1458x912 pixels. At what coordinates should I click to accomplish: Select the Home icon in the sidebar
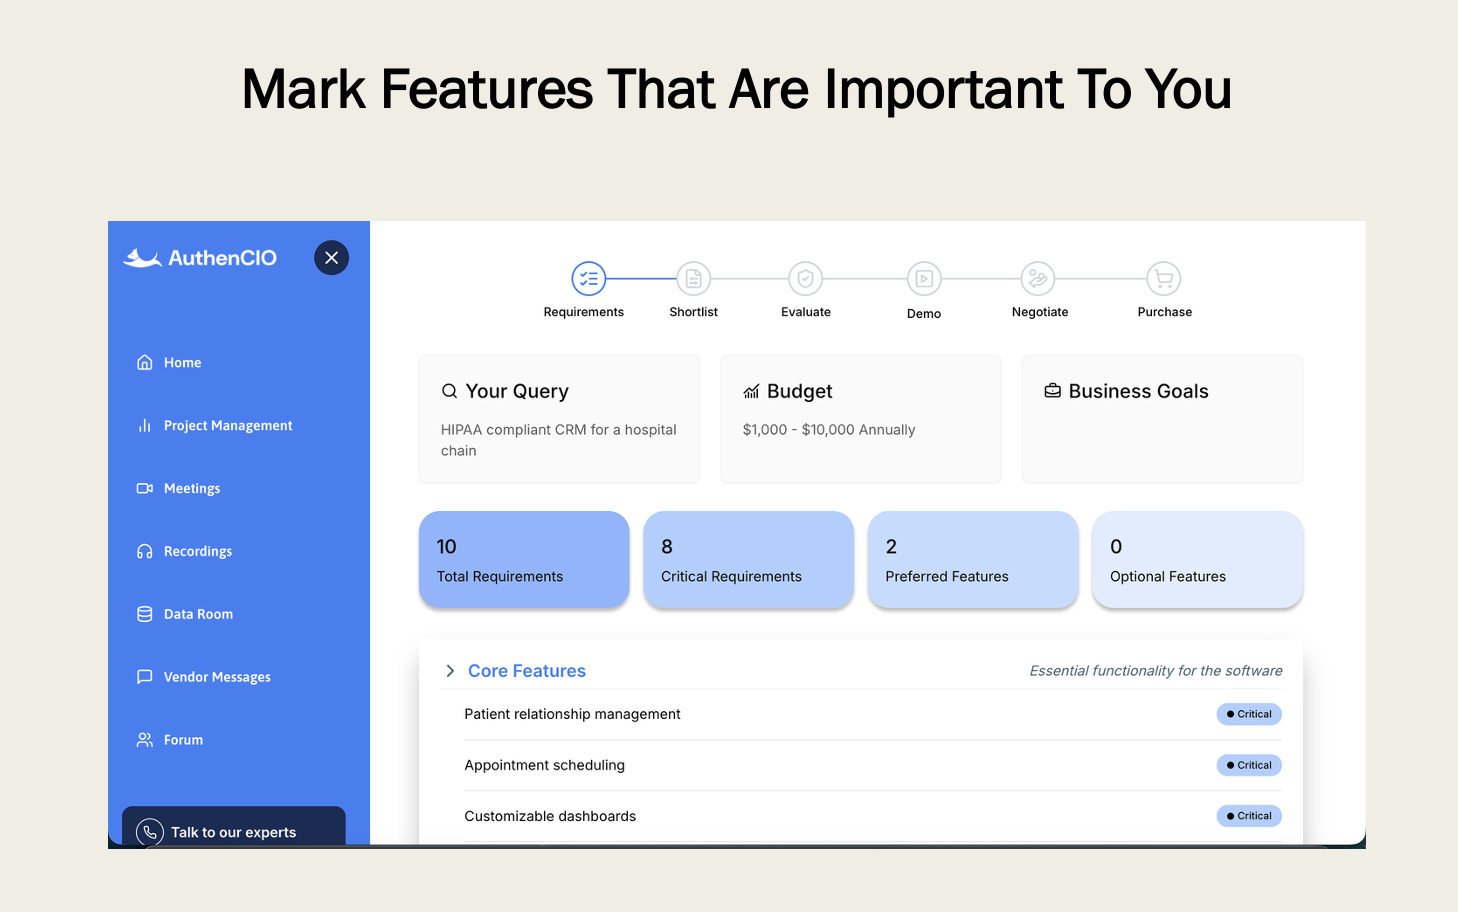[145, 362]
